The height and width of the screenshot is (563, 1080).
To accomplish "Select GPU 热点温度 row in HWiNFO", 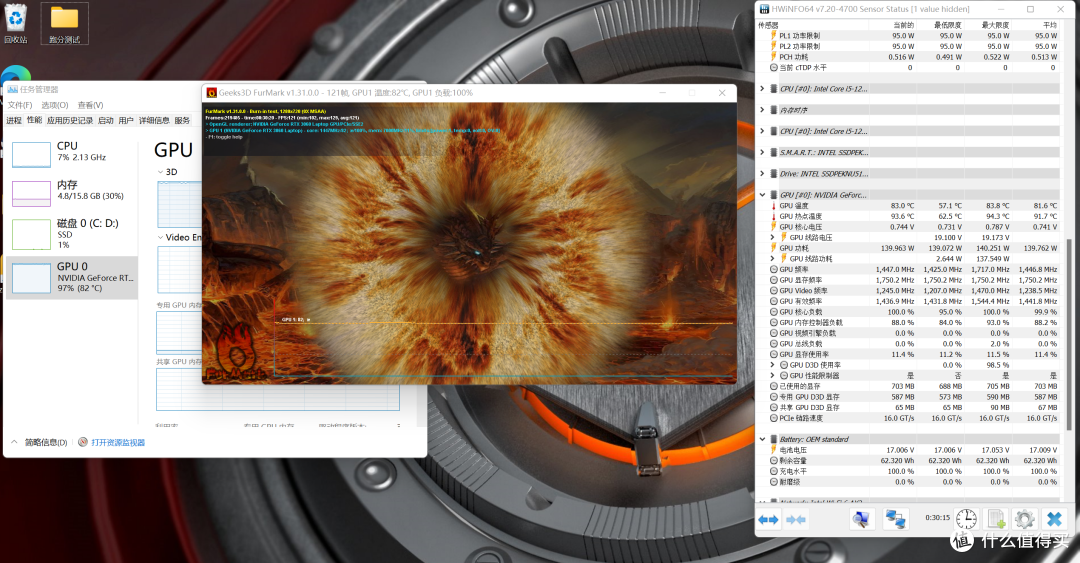I will click(908, 216).
